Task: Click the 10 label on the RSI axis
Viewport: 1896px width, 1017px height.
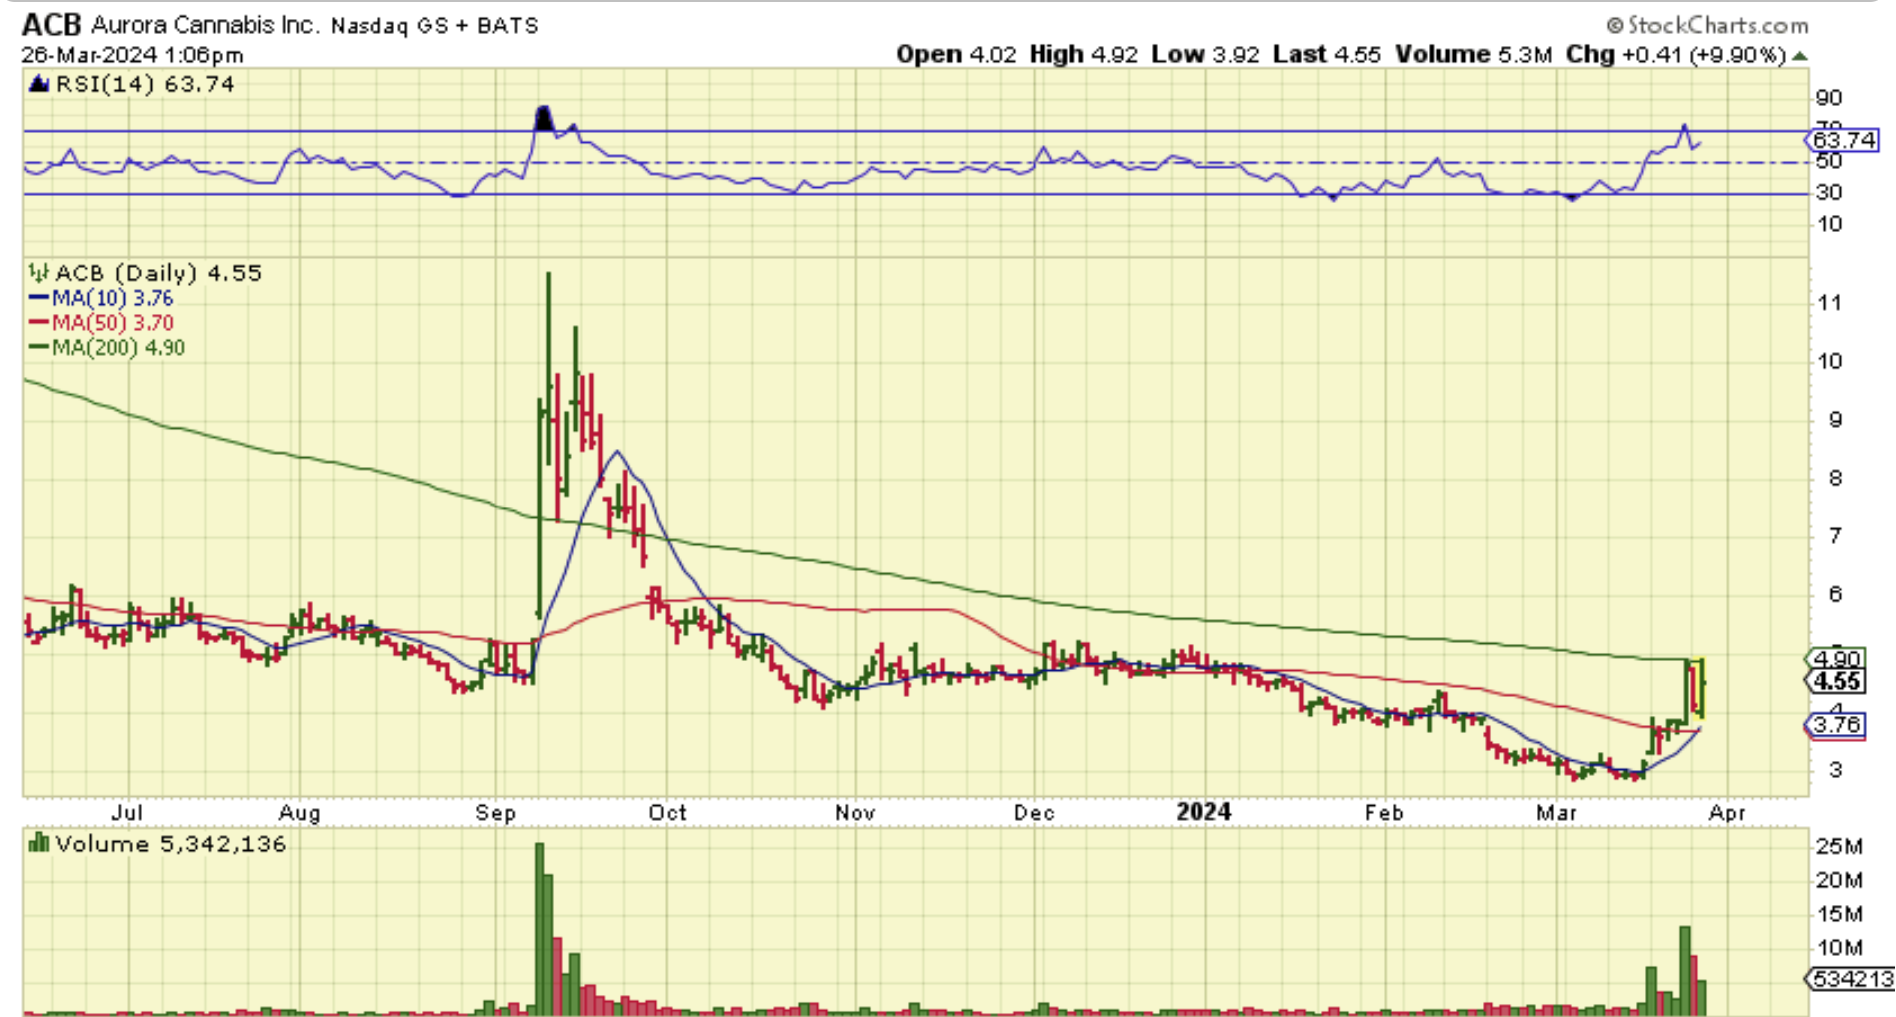Action: click(1829, 224)
